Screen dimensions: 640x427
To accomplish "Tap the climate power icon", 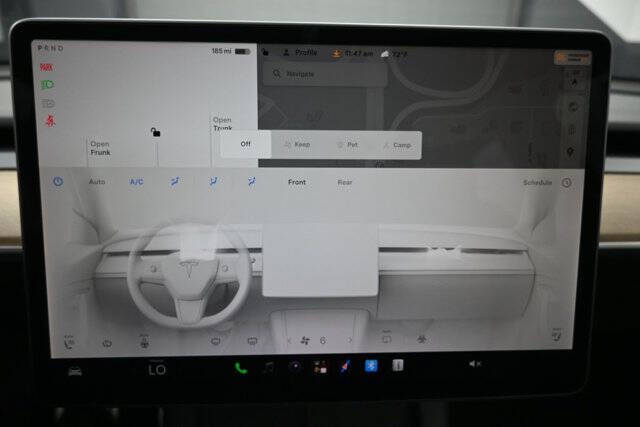I will point(58,182).
